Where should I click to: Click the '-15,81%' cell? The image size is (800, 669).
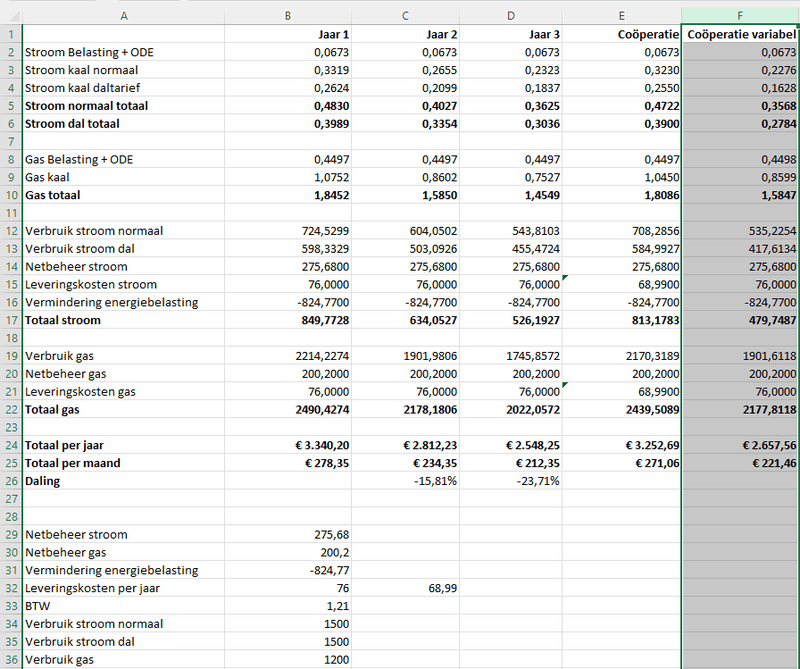pyautogui.click(x=405, y=481)
